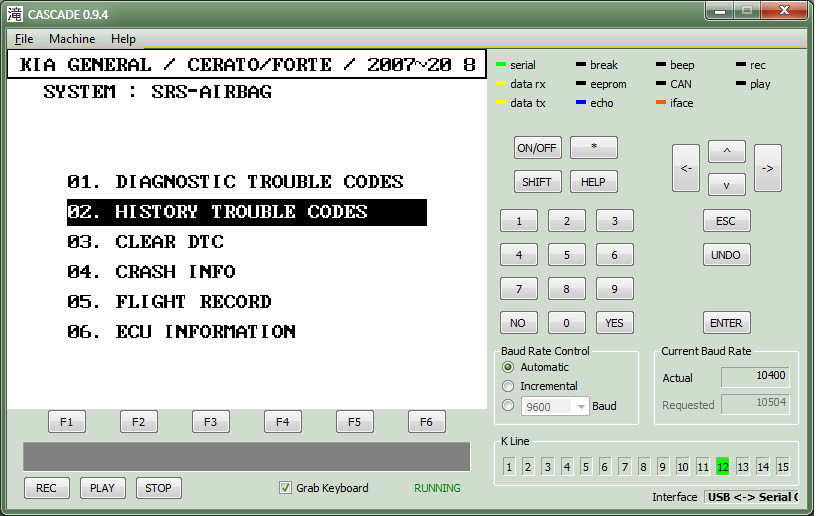Viewport: 819px width, 516px height.
Task: Select K Line pin 12
Action: click(x=723, y=466)
